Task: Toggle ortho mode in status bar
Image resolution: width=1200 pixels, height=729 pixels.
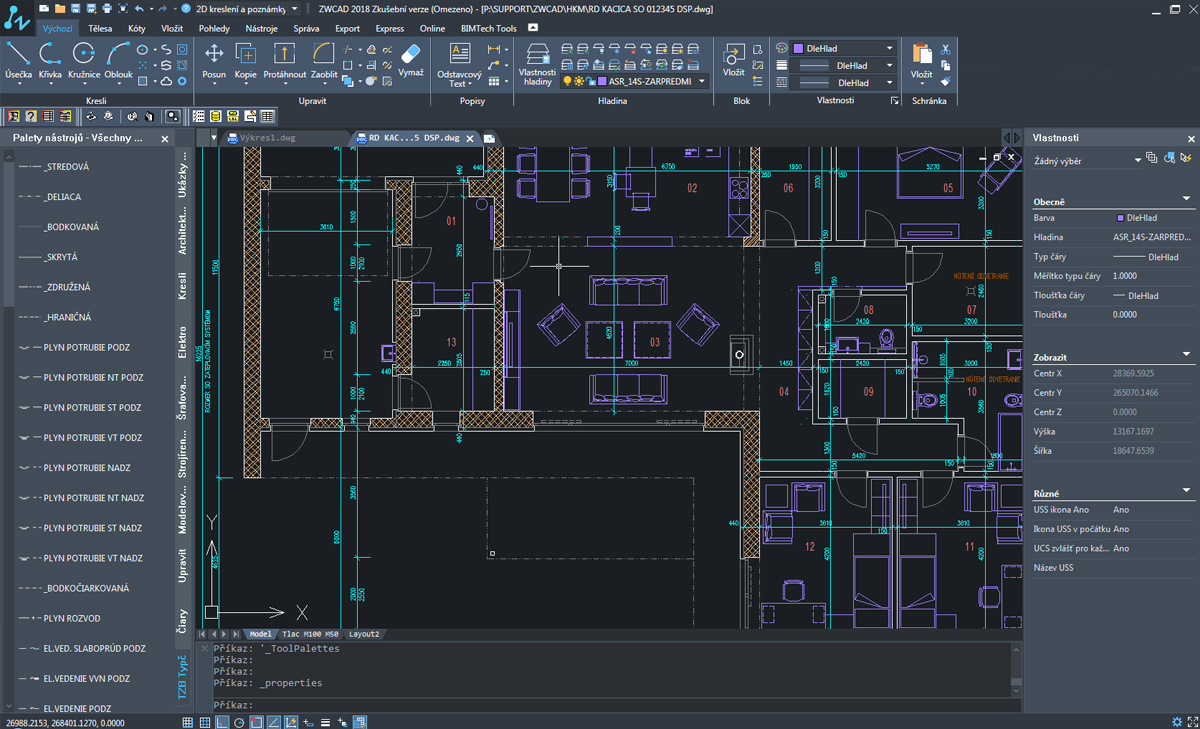Action: (222, 721)
